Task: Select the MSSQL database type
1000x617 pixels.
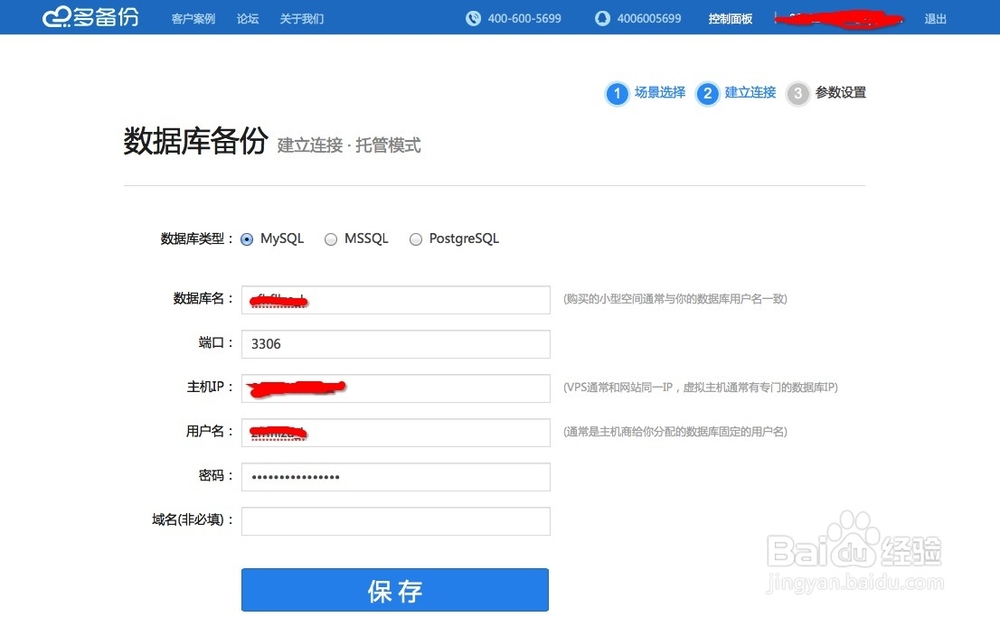Action: point(331,239)
